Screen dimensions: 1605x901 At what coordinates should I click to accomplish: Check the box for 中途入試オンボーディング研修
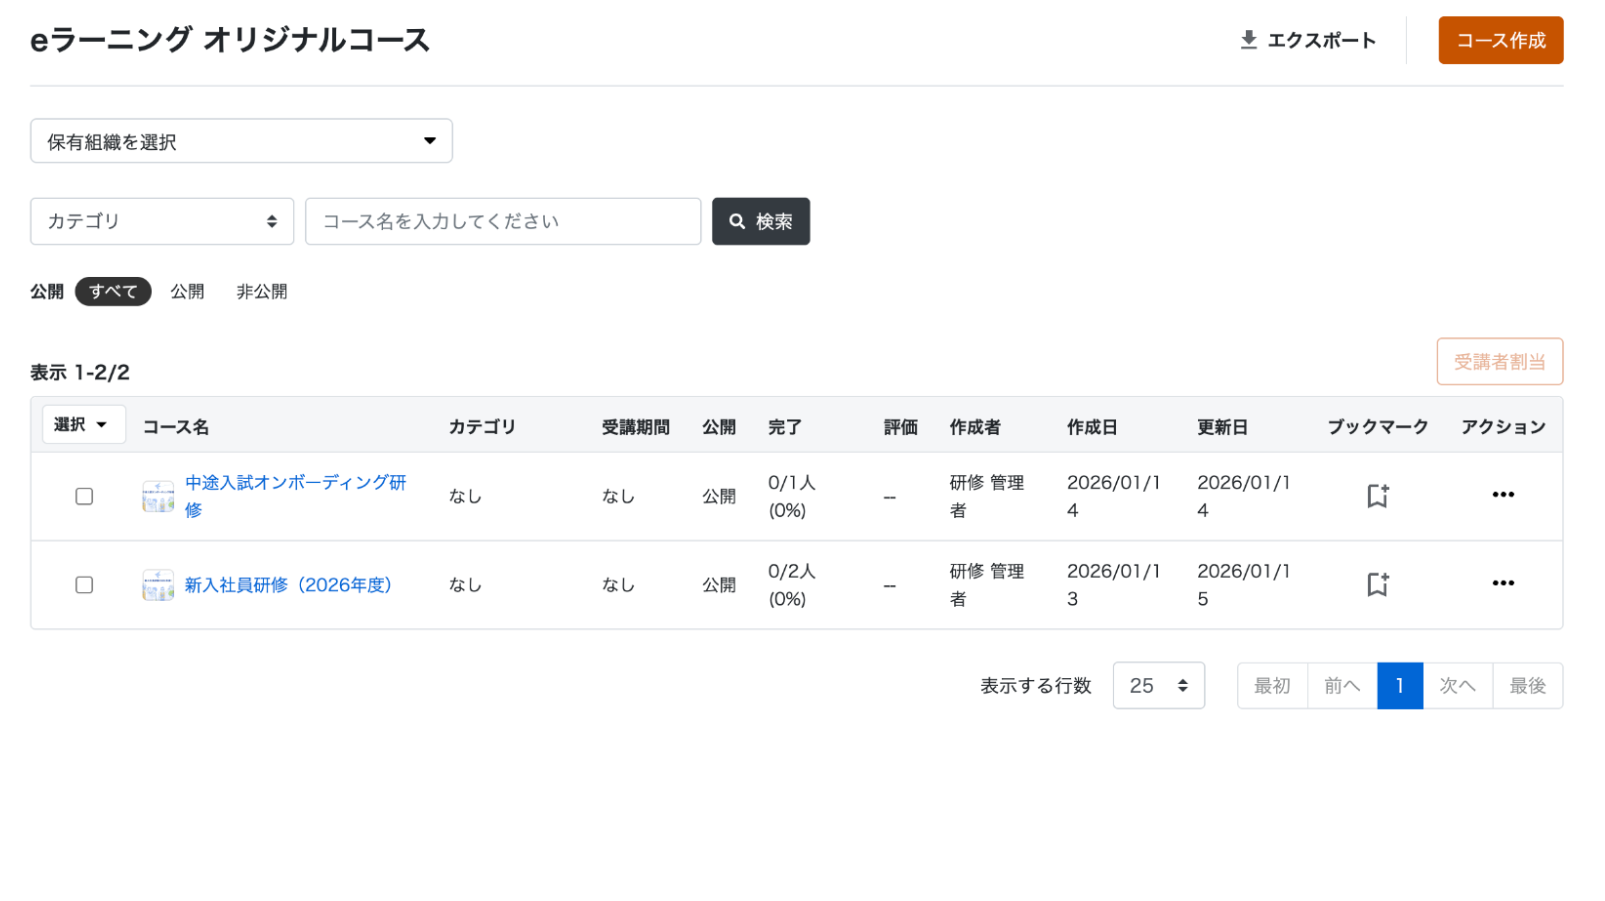84,496
